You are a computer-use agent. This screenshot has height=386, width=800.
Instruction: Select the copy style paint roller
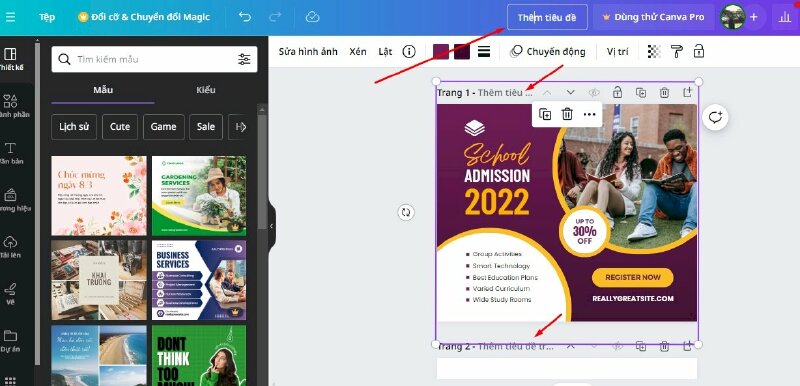click(x=677, y=52)
